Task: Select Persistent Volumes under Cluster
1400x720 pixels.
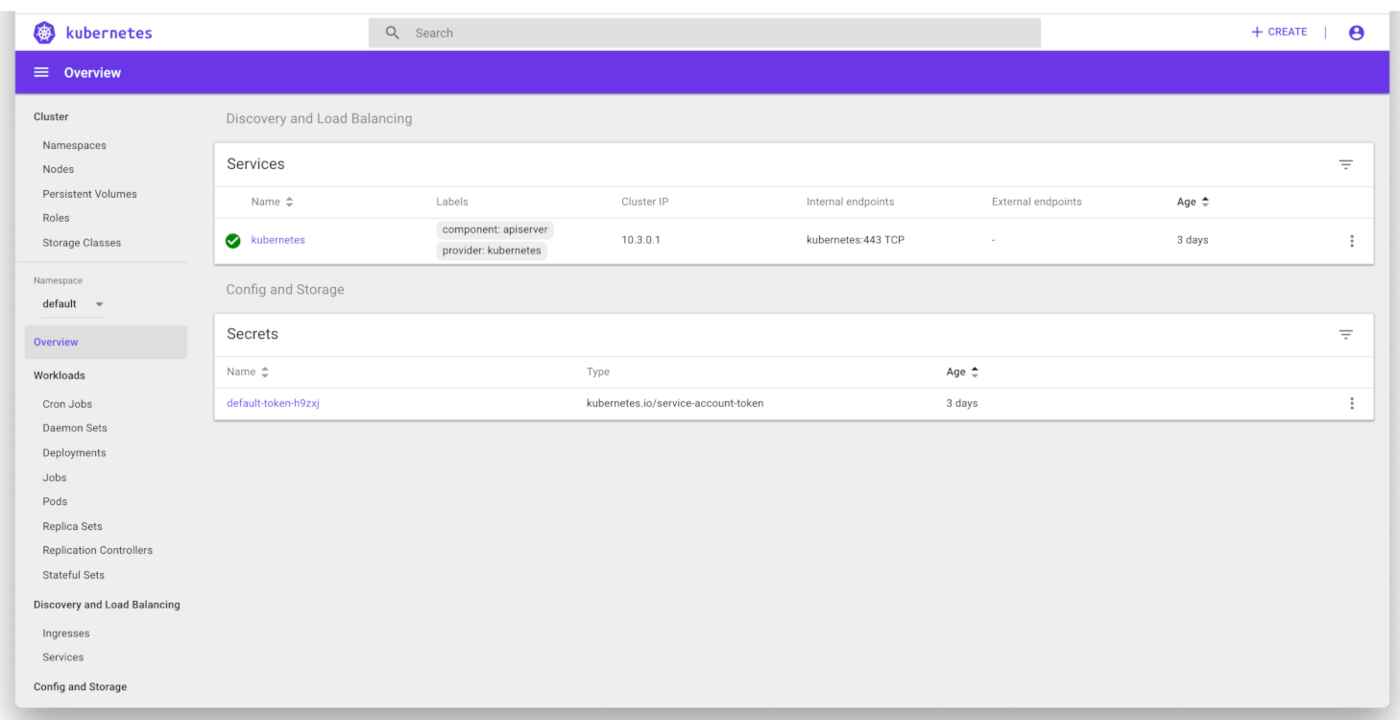Action: coord(88,193)
